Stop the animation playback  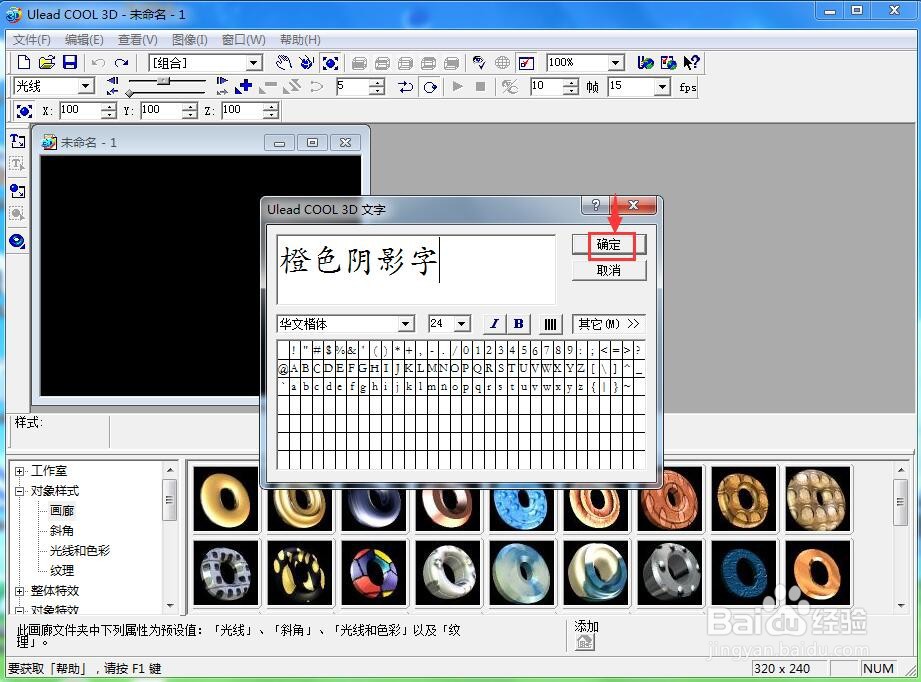(480, 86)
